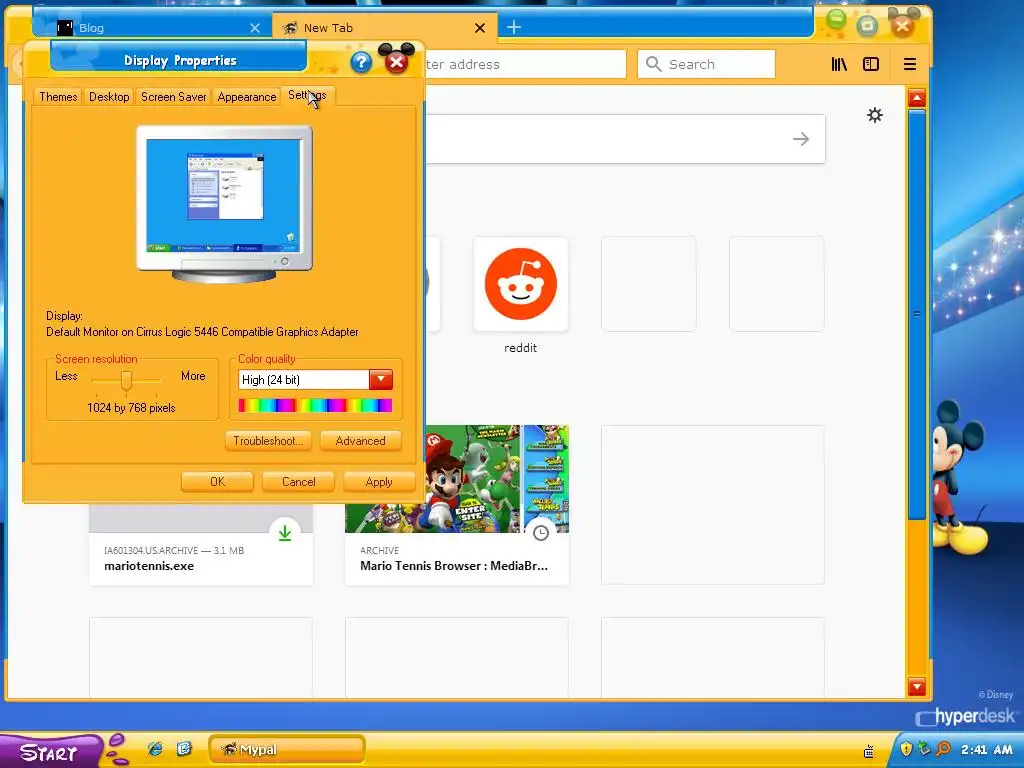Image resolution: width=1024 pixels, height=768 pixels.
Task: Click the security shield tray icon
Action: click(x=906, y=748)
